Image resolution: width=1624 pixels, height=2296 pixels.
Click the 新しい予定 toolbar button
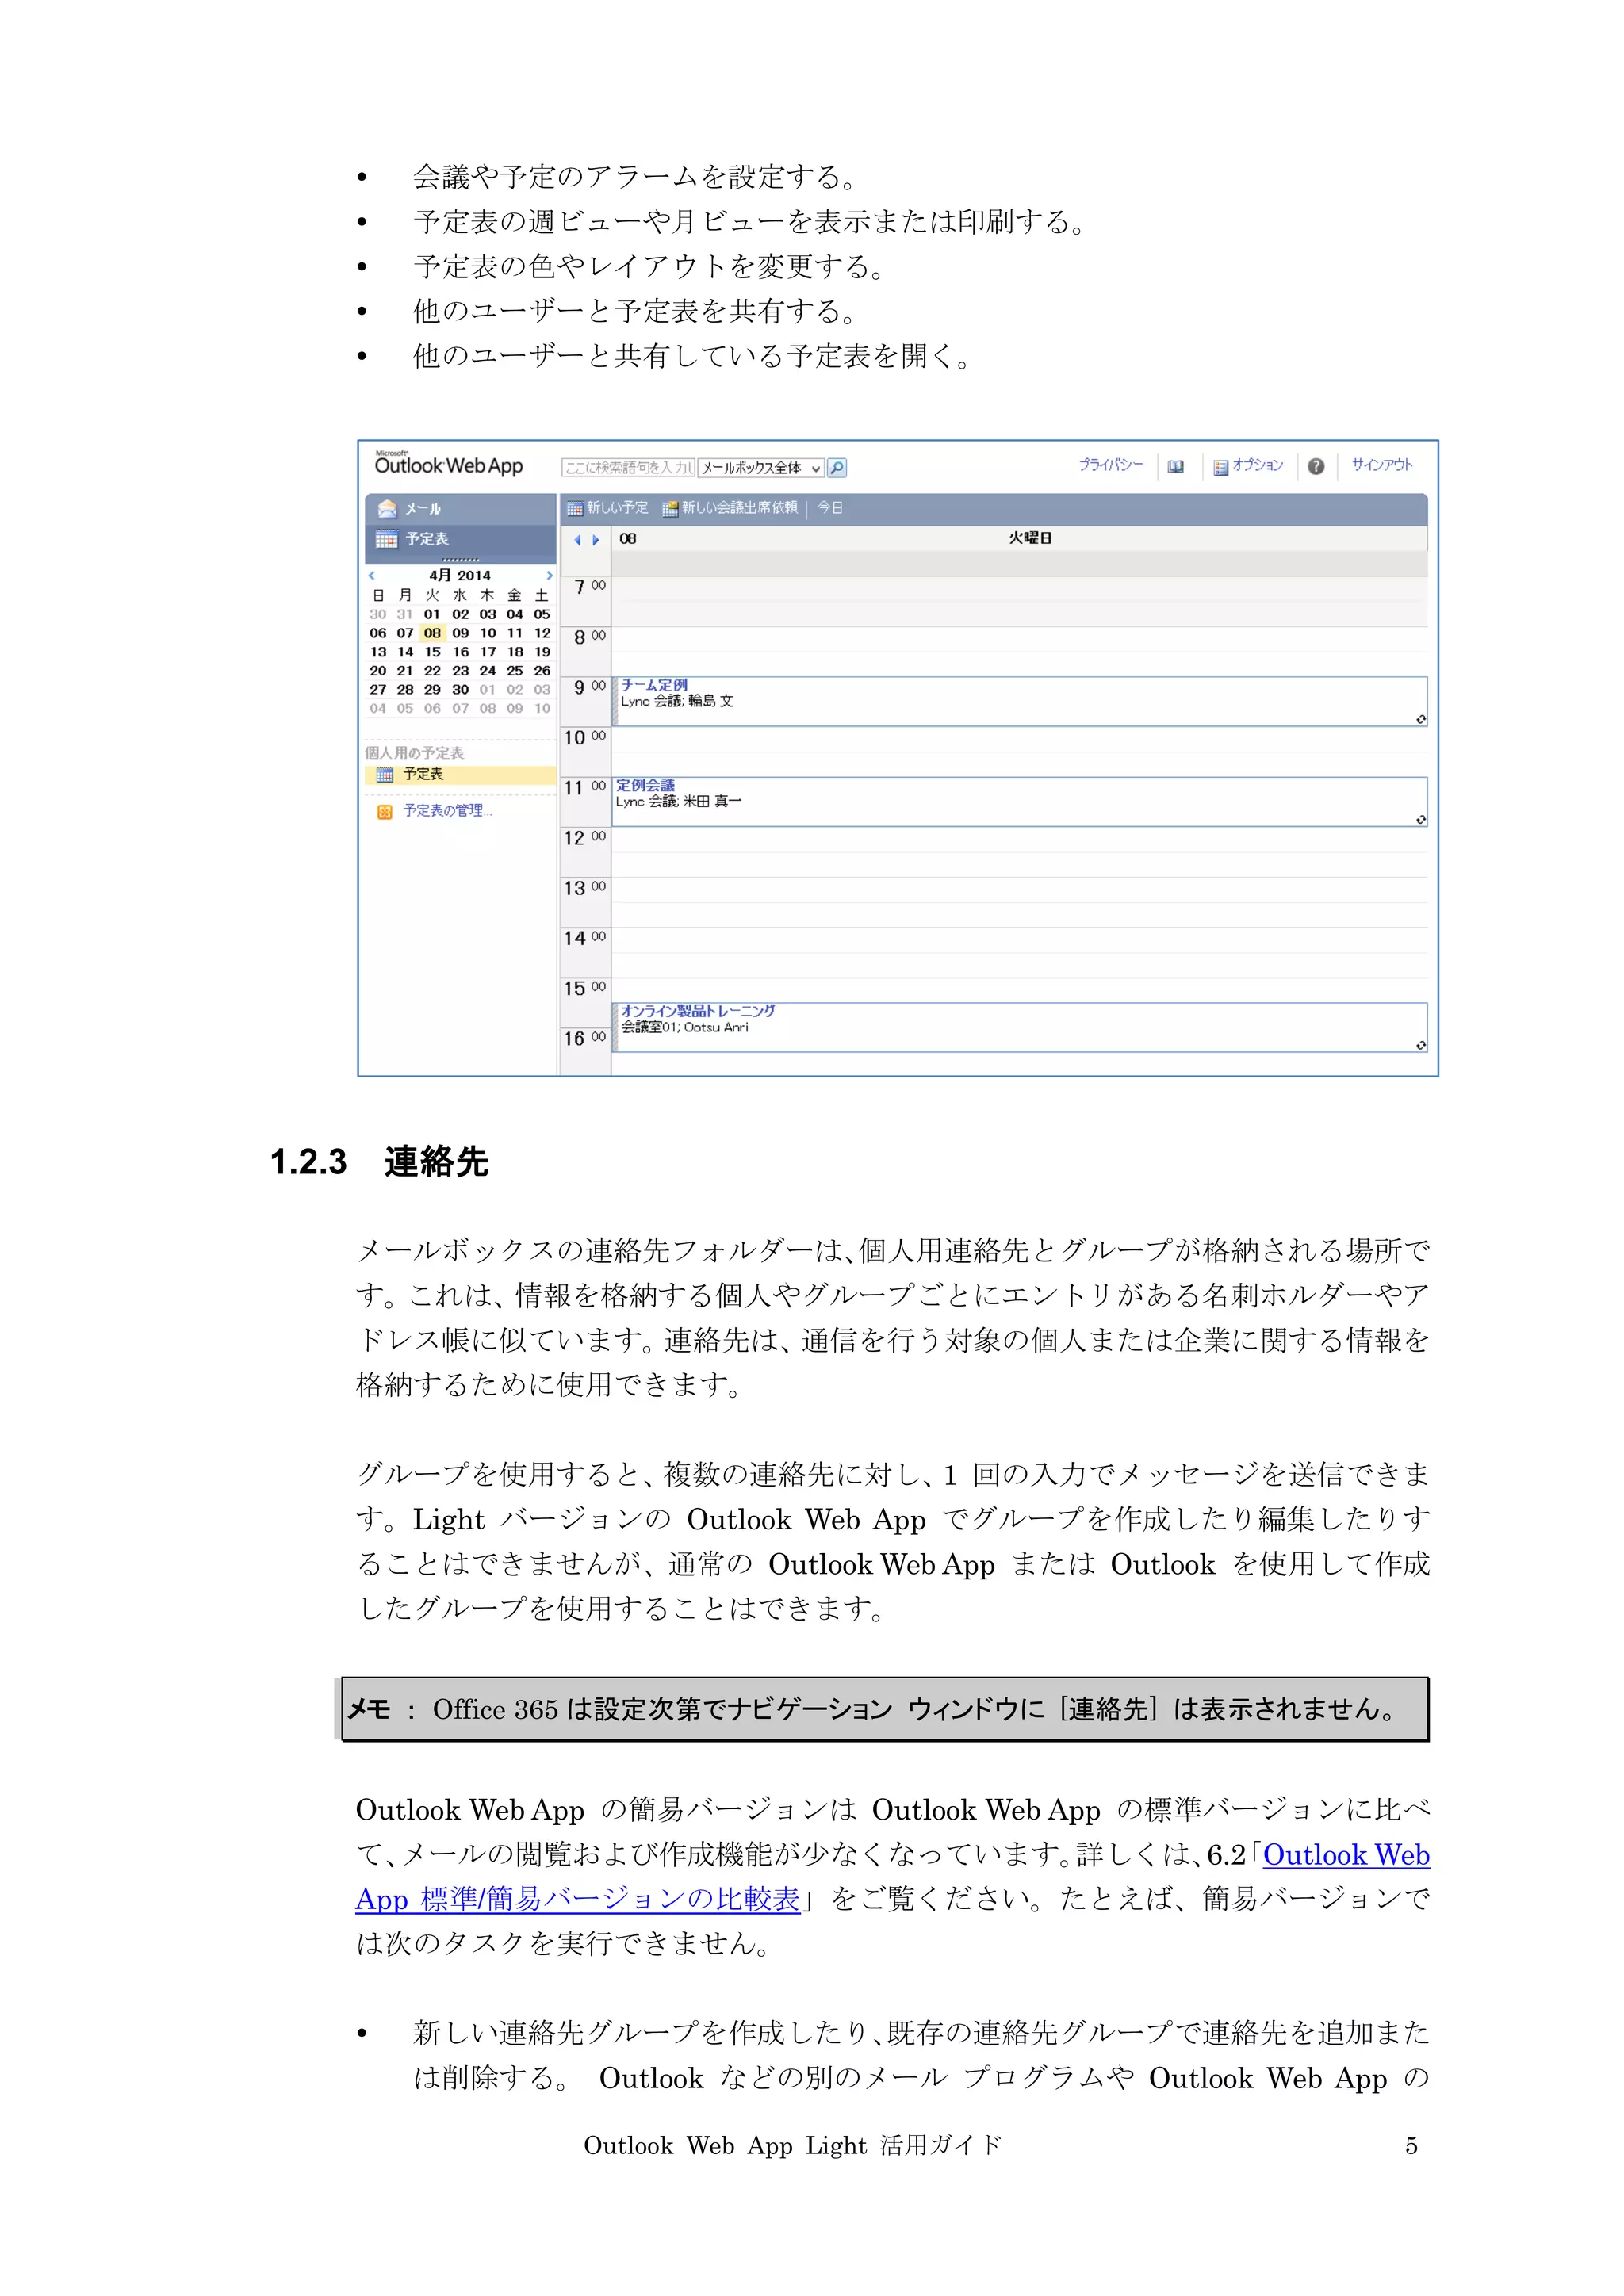pos(608,508)
